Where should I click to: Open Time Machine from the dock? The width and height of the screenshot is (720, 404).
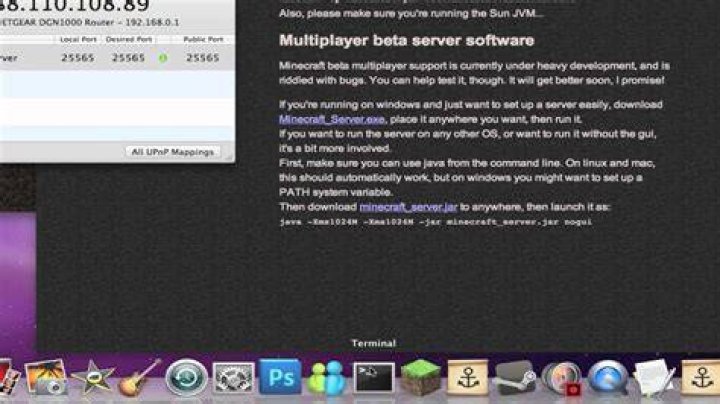pos(186,377)
